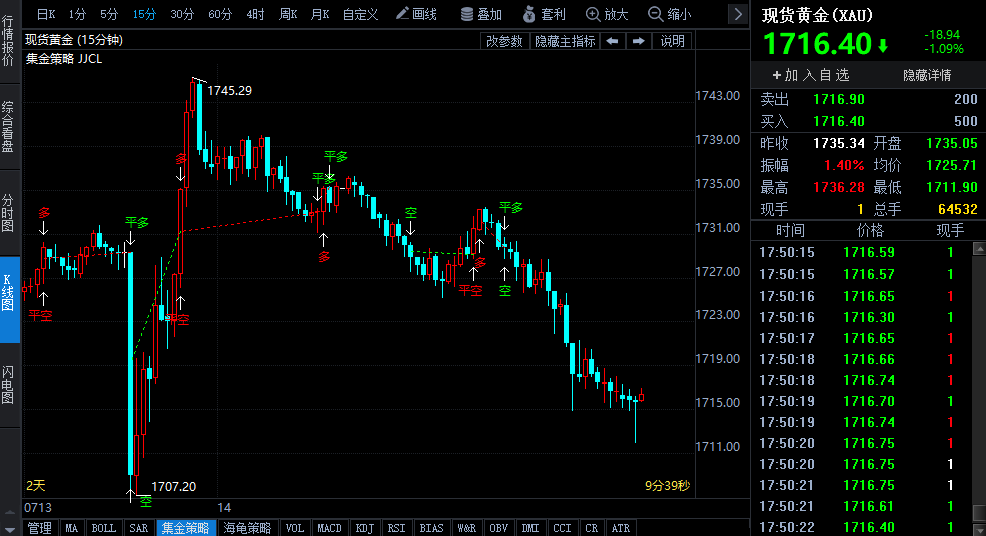Screen dimensions: 986x536
Task: Click 买入 price 1716.40
Action: (x=839, y=121)
